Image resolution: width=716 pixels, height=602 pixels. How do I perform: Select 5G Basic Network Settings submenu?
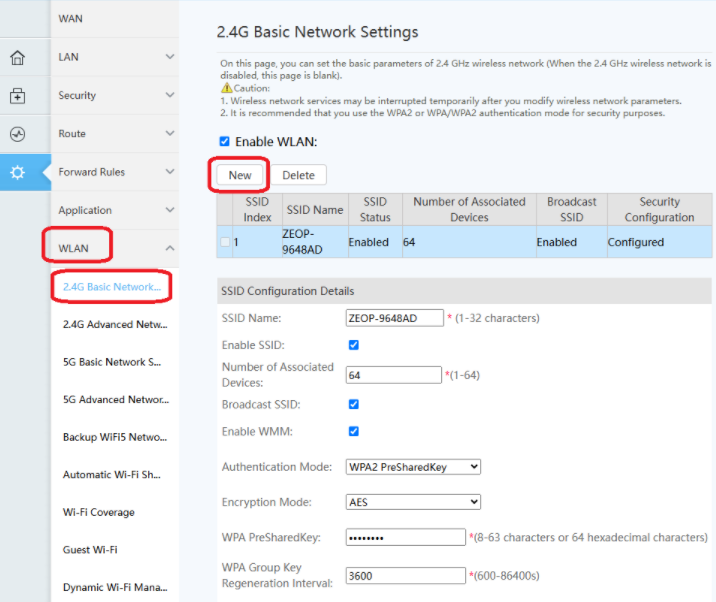[x=112, y=362]
